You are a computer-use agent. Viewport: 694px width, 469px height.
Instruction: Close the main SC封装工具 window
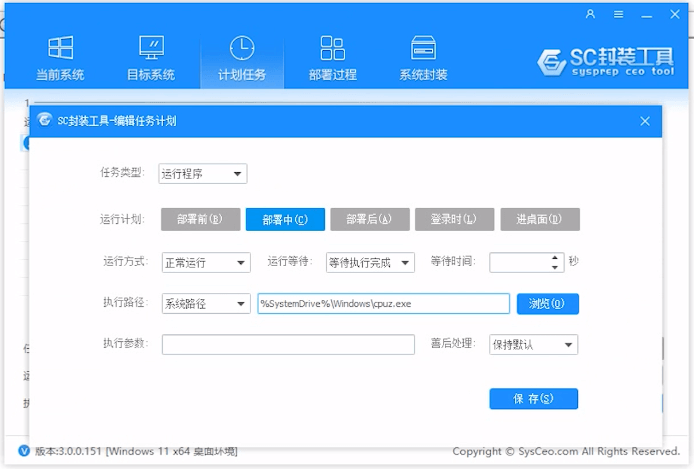[x=675, y=14]
